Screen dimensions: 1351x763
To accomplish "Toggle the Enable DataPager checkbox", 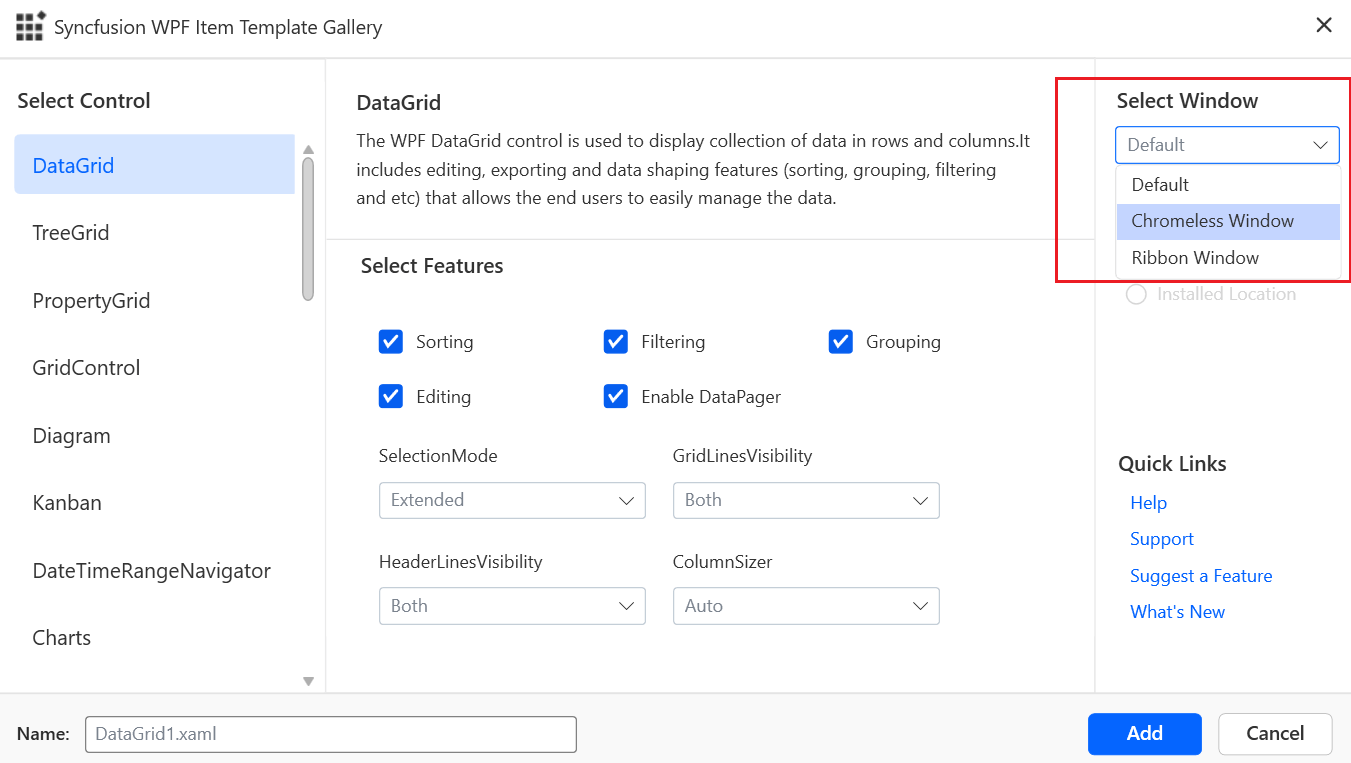I will tap(616, 397).
